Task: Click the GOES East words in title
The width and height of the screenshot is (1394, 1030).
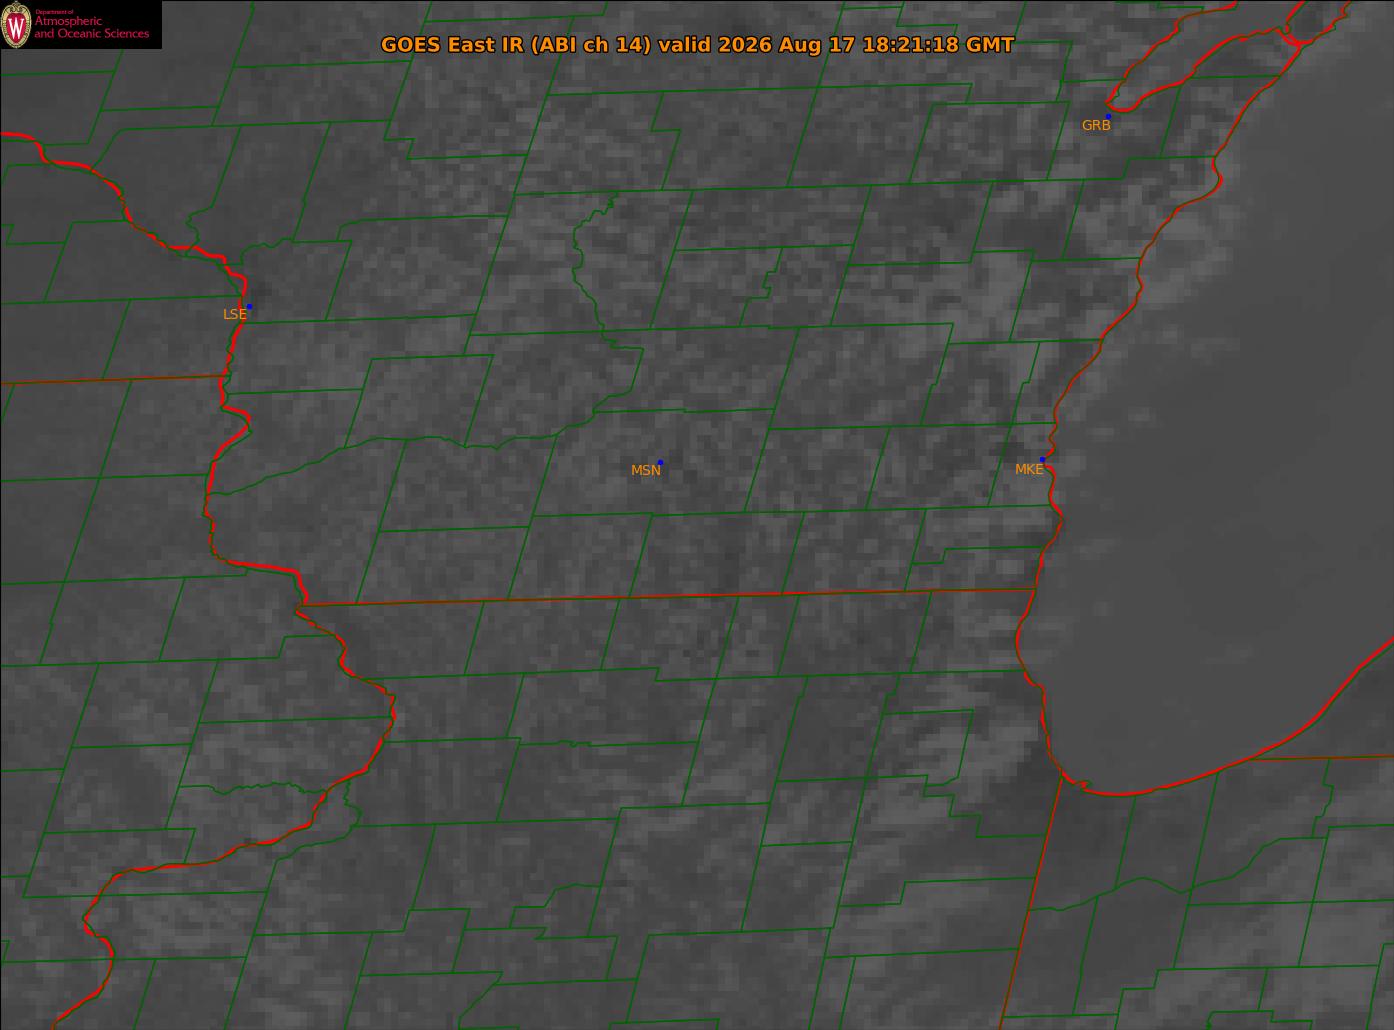Action: [434, 45]
